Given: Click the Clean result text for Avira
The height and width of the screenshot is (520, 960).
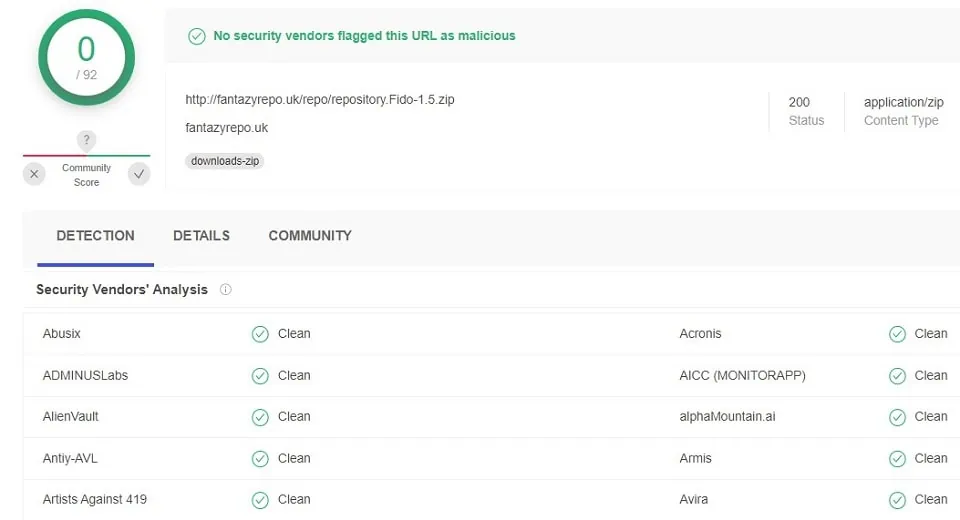Looking at the screenshot, I should click(931, 499).
